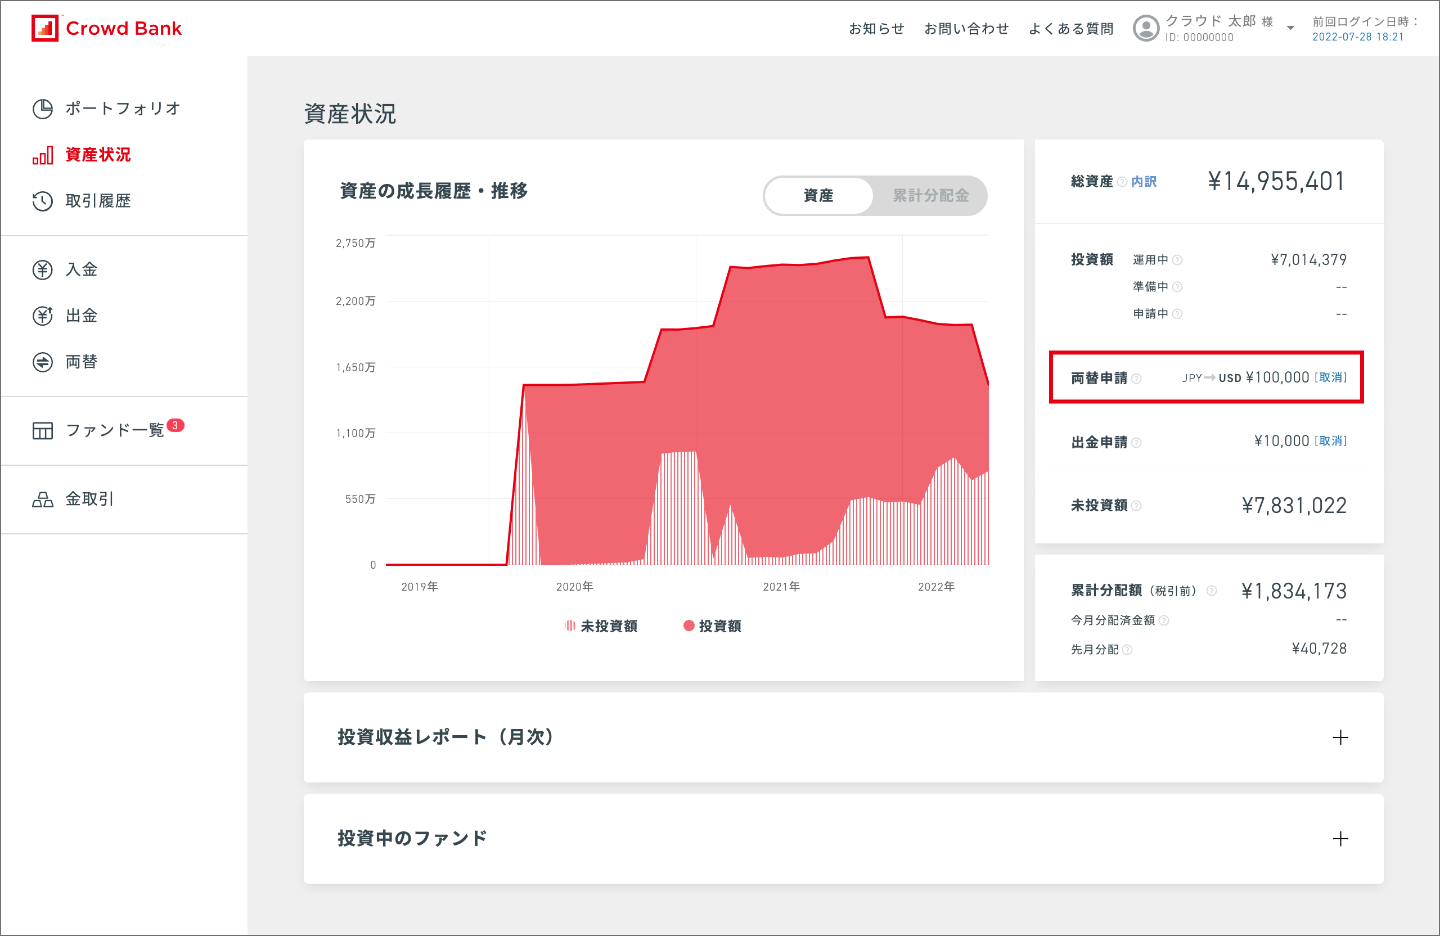Click 2020年 label on chart axis
Image resolution: width=1440 pixels, height=936 pixels.
pos(575,587)
